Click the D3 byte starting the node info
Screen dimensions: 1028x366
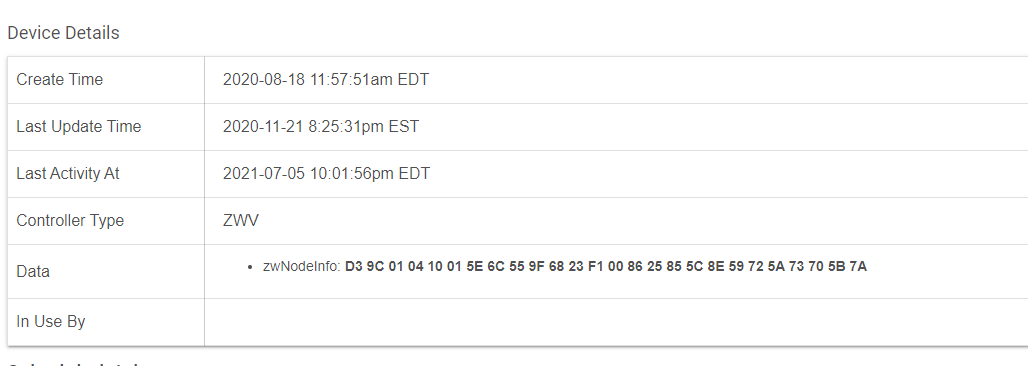pyautogui.click(x=354, y=267)
